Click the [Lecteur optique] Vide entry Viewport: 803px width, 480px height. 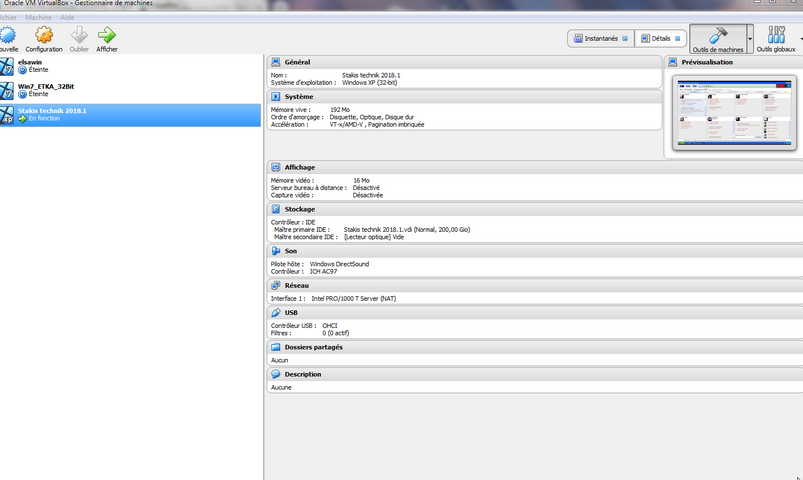pos(374,237)
